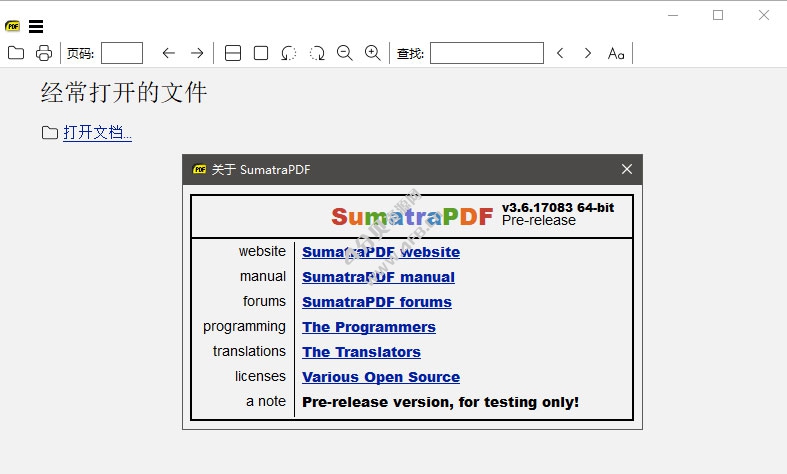Image resolution: width=787 pixels, height=474 pixels.
Task: Zoom out with the magnifier minus icon
Action: (344, 53)
